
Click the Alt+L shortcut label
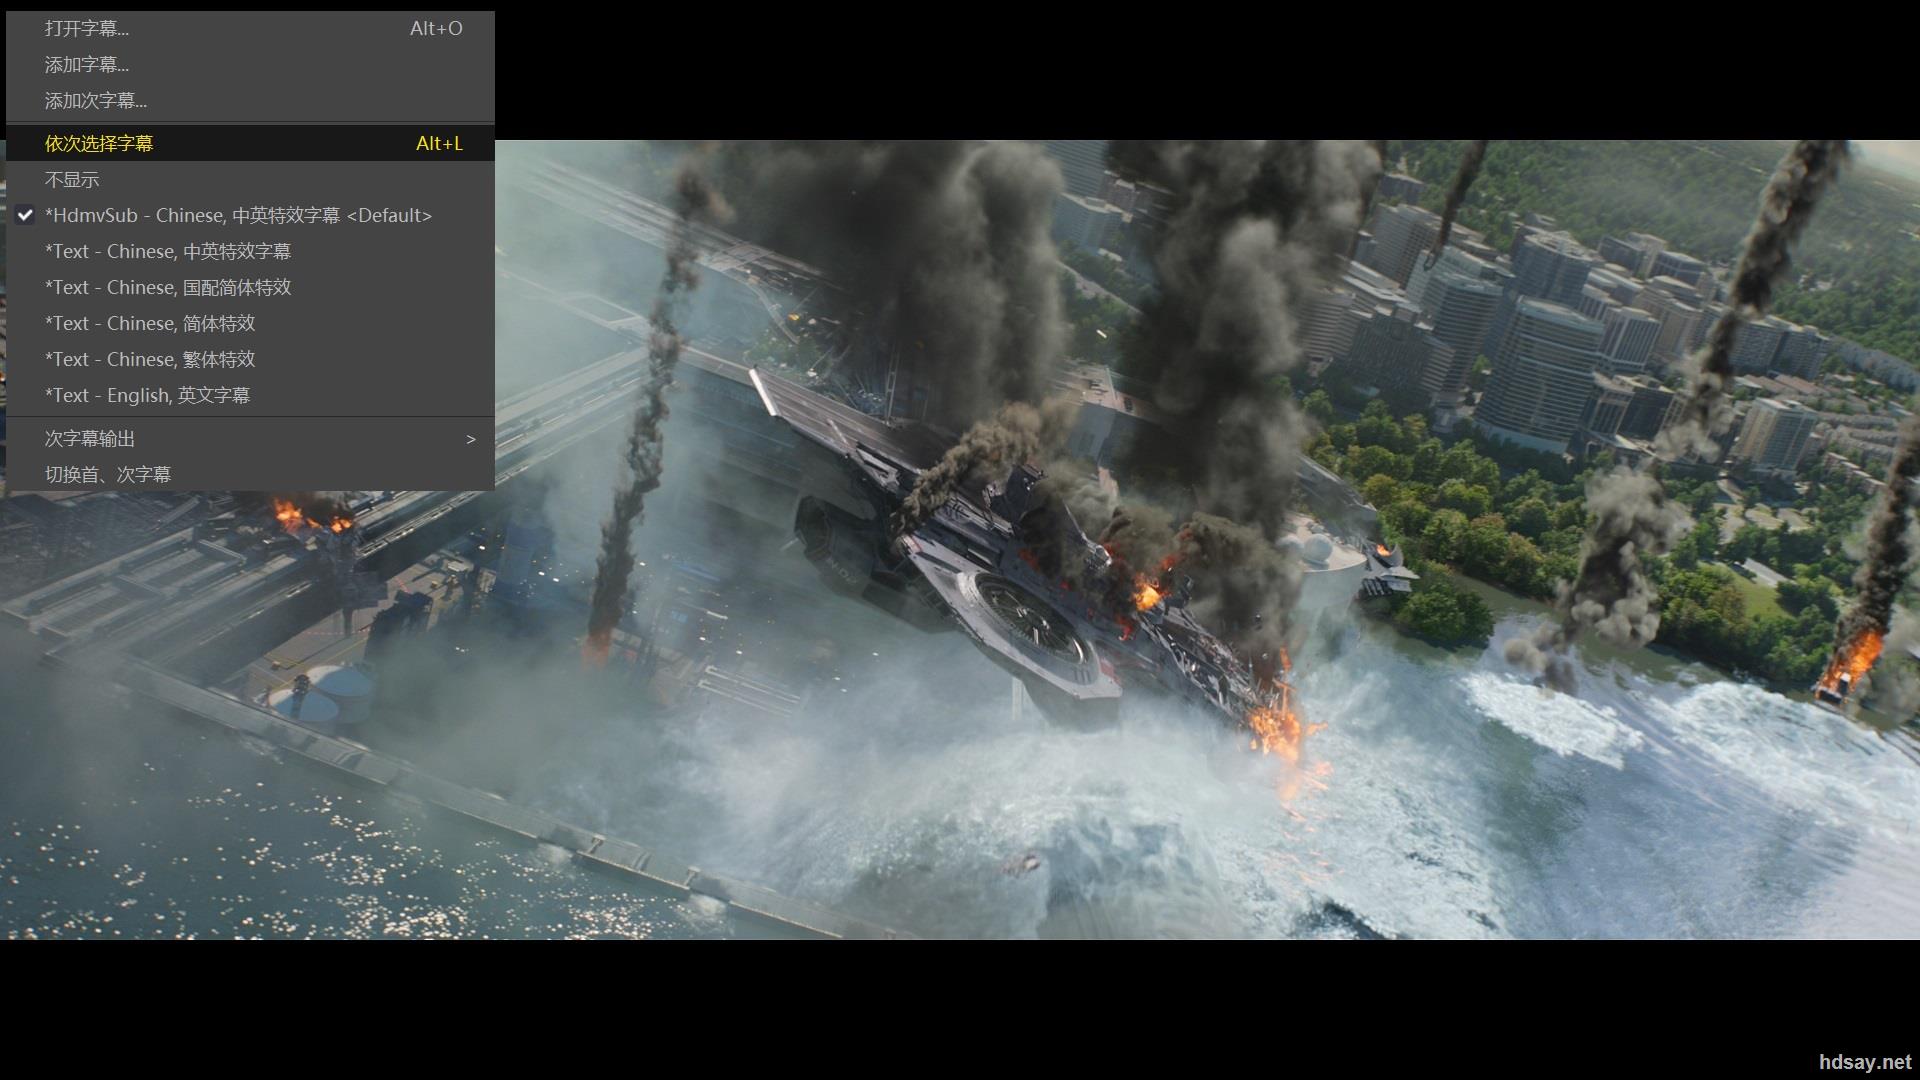pyautogui.click(x=439, y=144)
